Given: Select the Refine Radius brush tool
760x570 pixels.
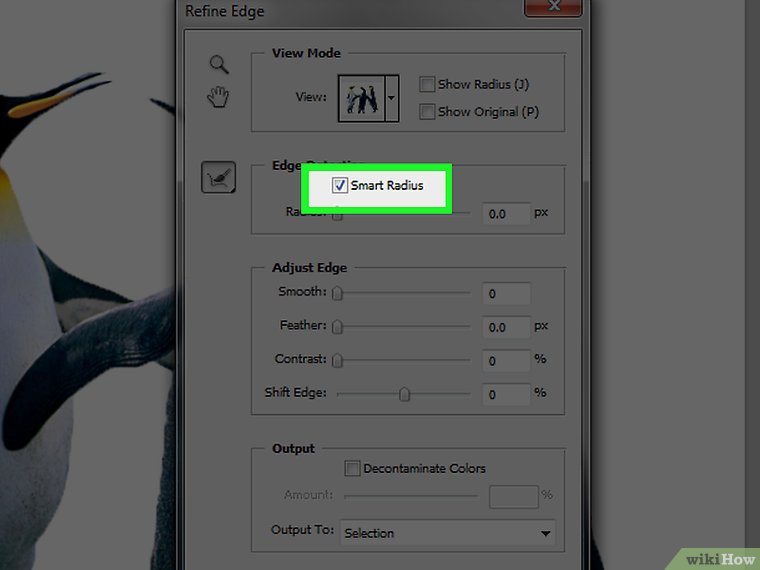Looking at the screenshot, I should 218,178.
